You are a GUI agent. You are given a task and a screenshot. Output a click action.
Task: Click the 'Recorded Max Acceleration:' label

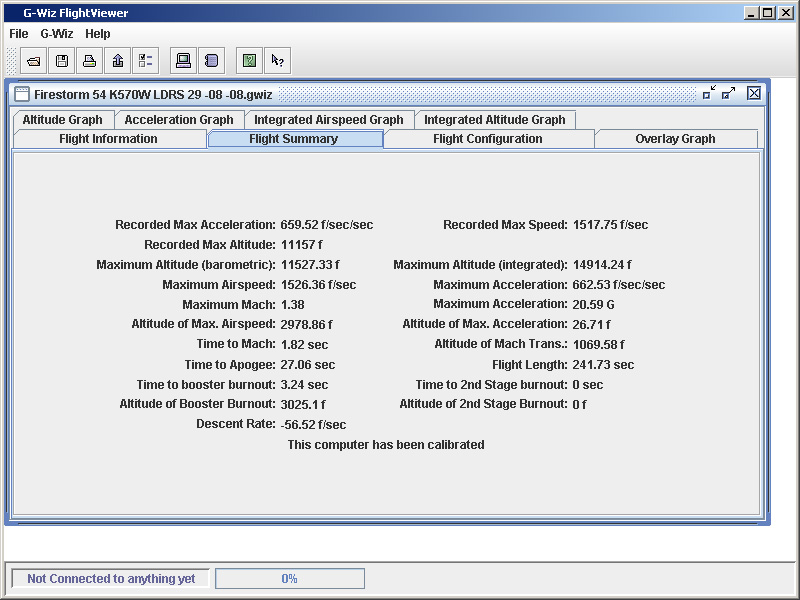195,224
